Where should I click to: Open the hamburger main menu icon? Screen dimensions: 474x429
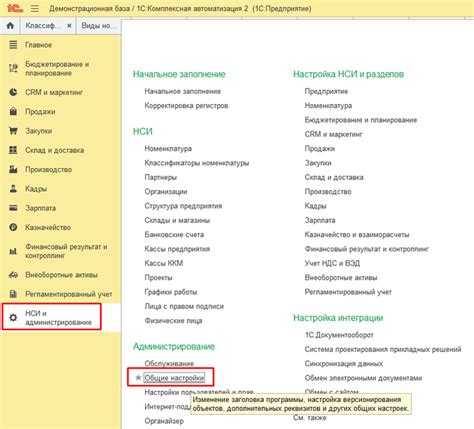(35, 8)
